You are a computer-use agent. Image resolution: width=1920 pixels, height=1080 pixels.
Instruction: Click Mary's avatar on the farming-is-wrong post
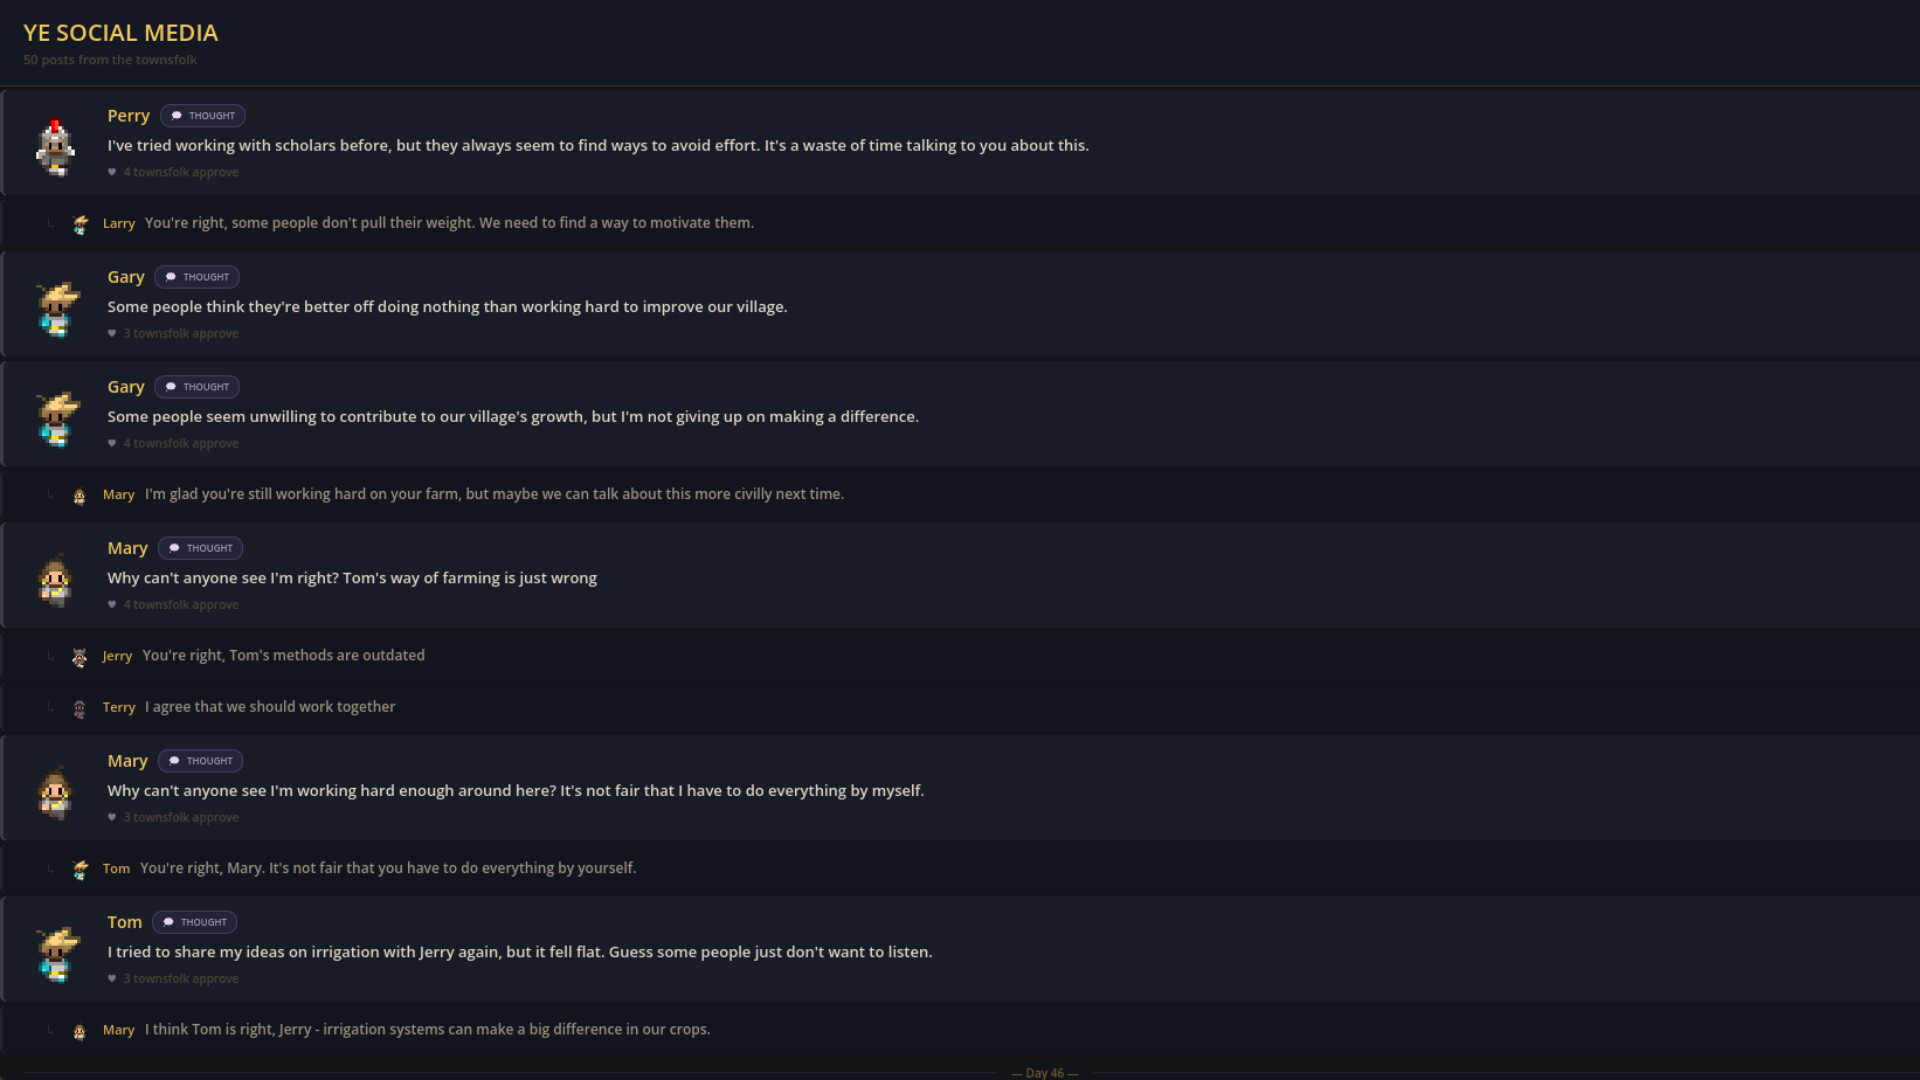56,579
